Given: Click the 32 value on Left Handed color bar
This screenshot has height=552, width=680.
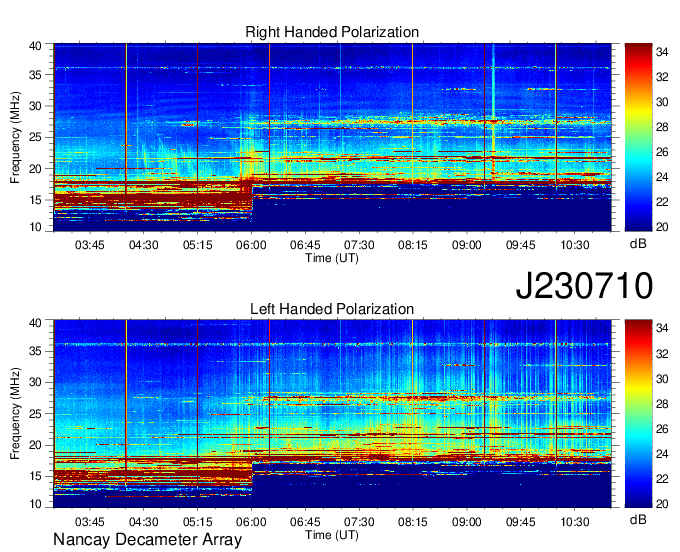Looking at the screenshot, I should tap(662, 353).
